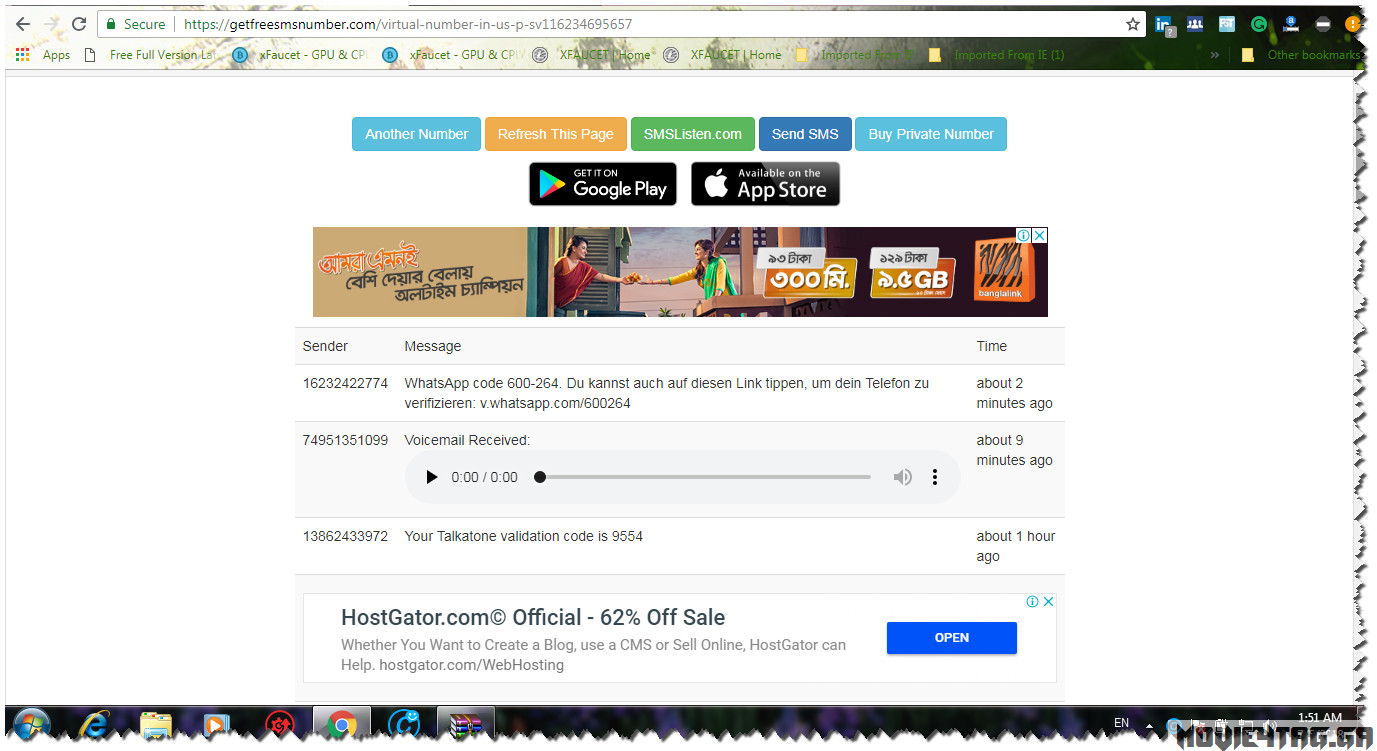
Task: Open the 'Free Full Version' bookmark
Action: click(x=150, y=55)
